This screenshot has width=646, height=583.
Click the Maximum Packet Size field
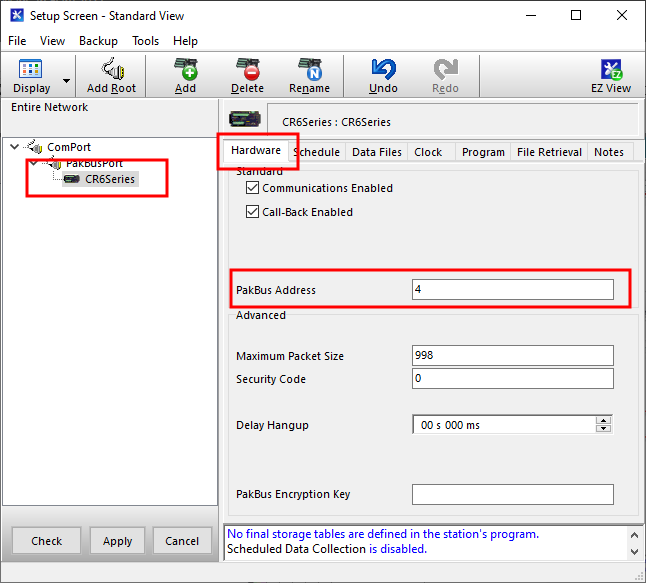tap(513, 356)
